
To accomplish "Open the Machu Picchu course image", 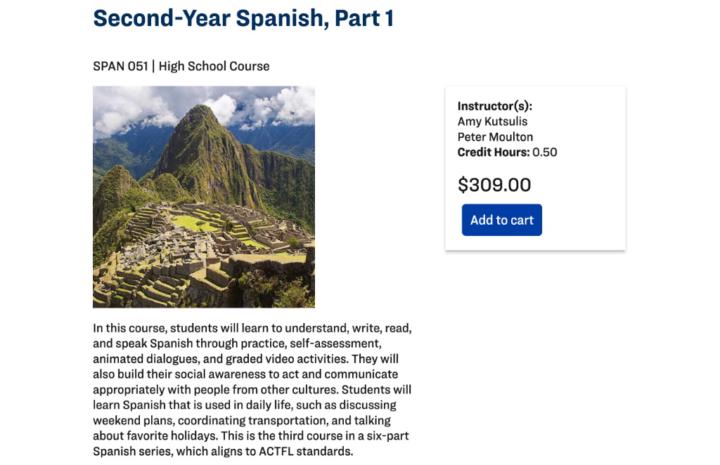I will tap(204, 197).
